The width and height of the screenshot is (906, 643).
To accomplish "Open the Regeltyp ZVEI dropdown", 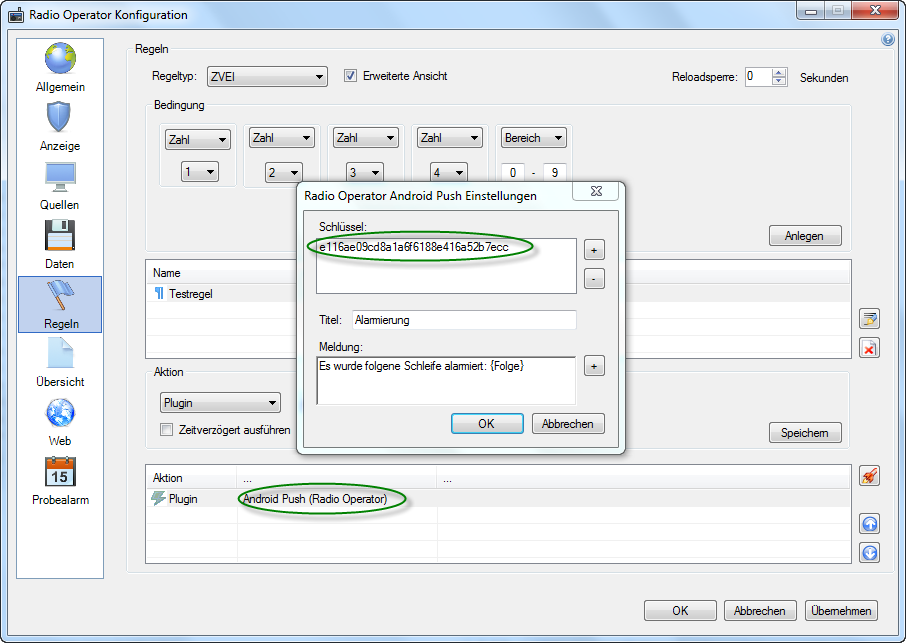I will (267, 76).
